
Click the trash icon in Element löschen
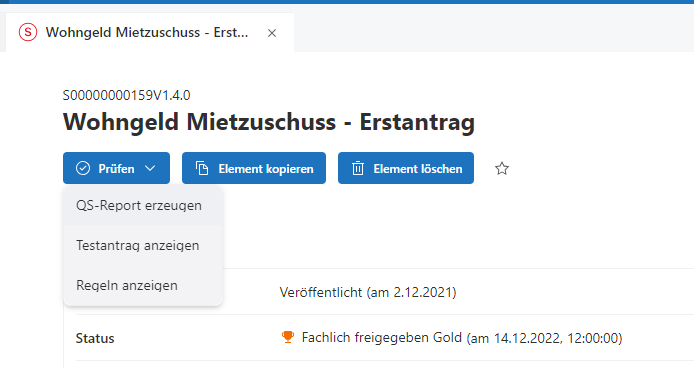(358, 168)
